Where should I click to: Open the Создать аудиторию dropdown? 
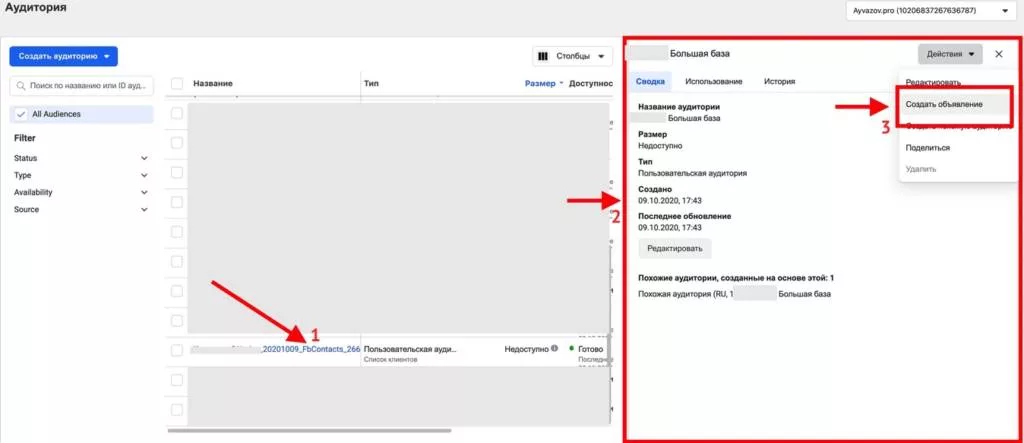[x=63, y=56]
